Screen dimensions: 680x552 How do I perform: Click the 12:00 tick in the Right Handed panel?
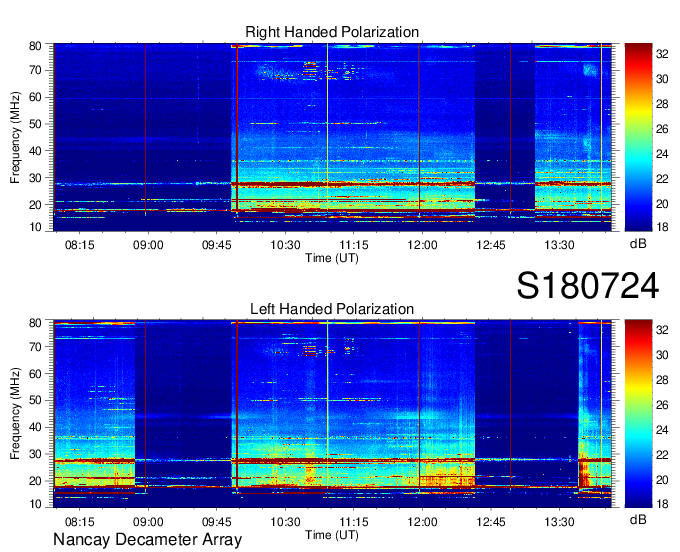[x=422, y=245]
